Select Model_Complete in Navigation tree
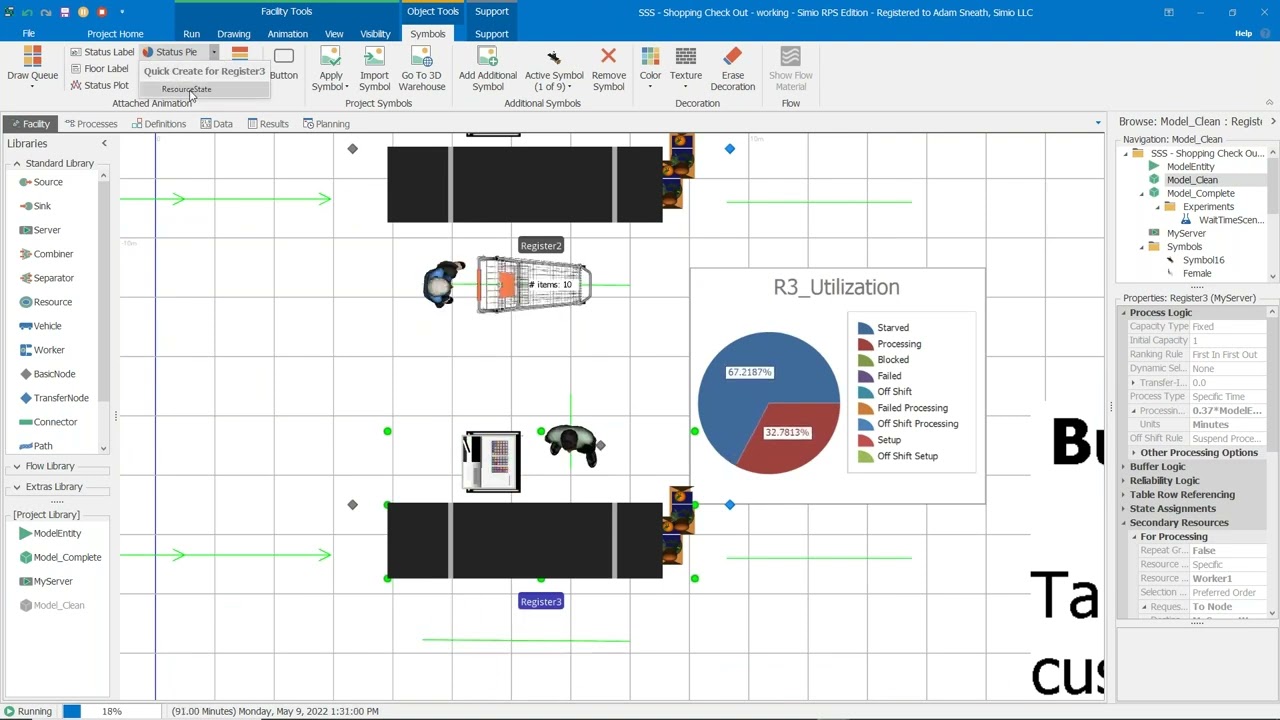 coord(1200,193)
